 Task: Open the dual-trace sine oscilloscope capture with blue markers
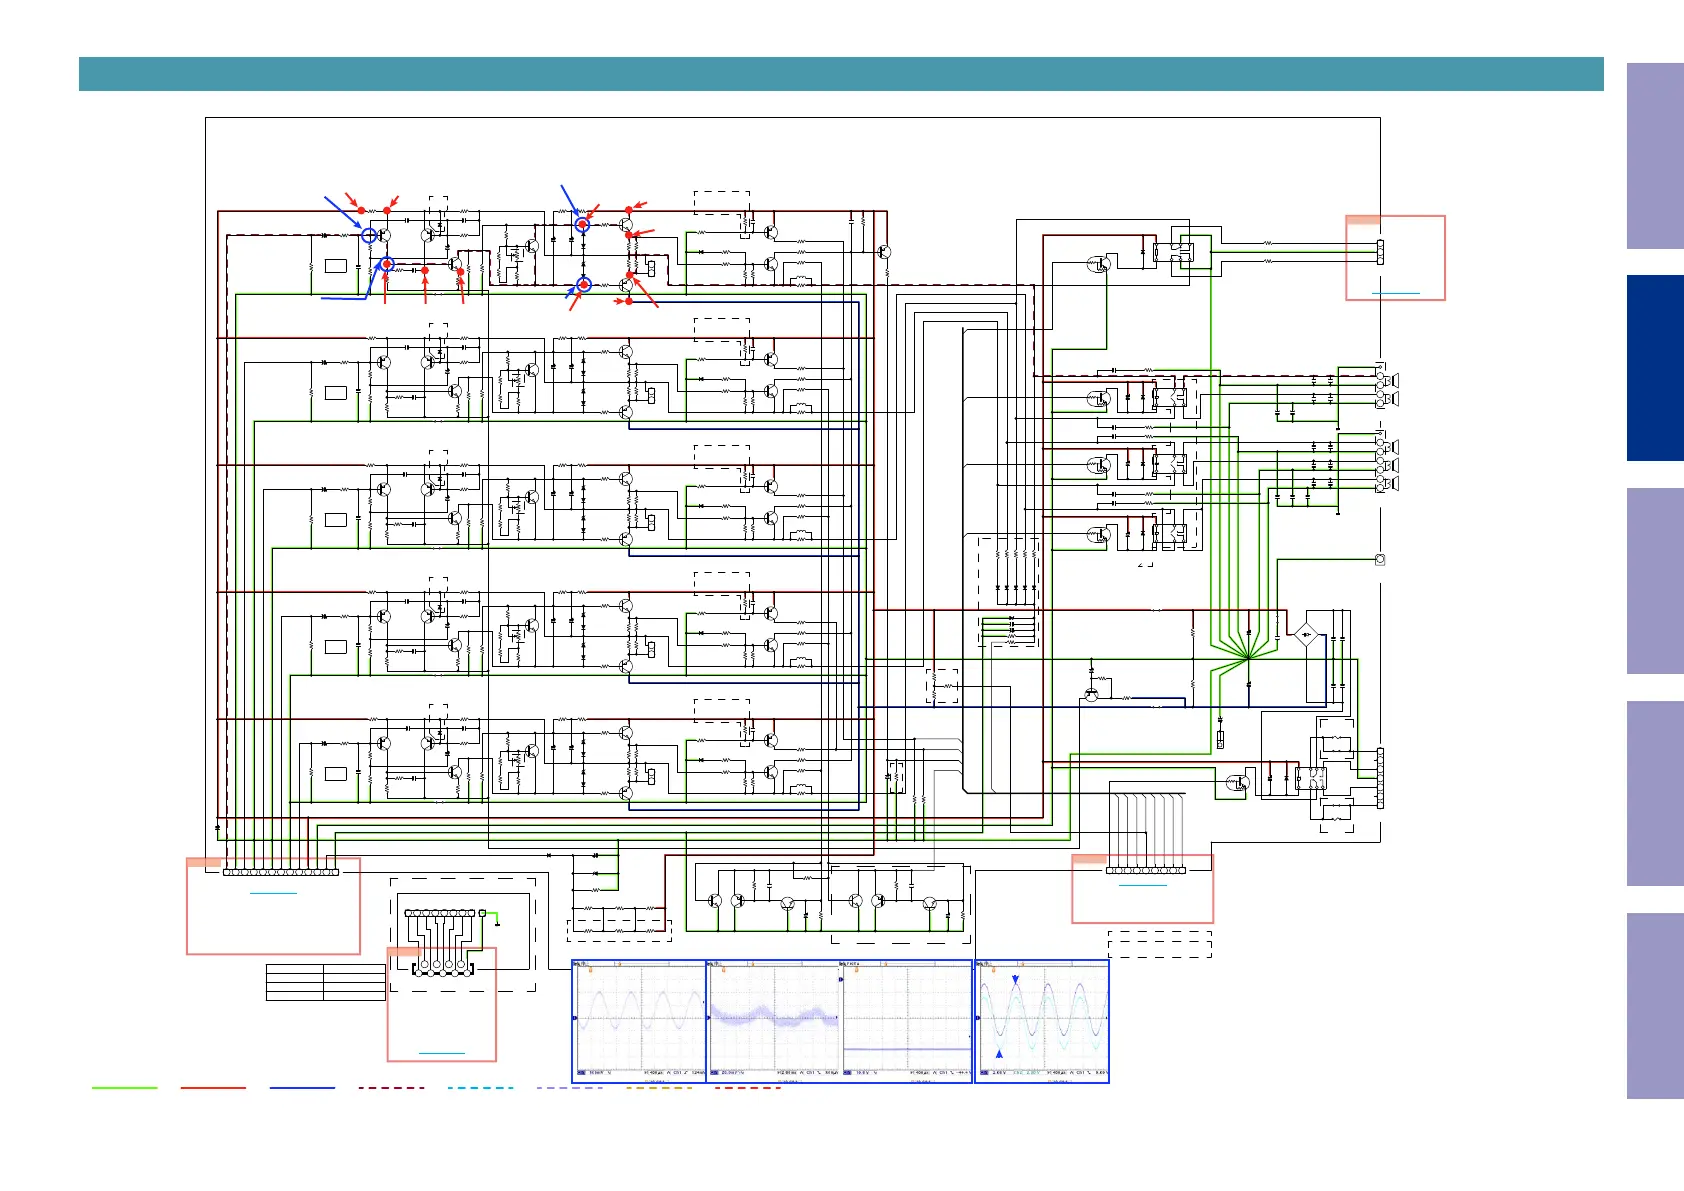click(x=1043, y=1021)
